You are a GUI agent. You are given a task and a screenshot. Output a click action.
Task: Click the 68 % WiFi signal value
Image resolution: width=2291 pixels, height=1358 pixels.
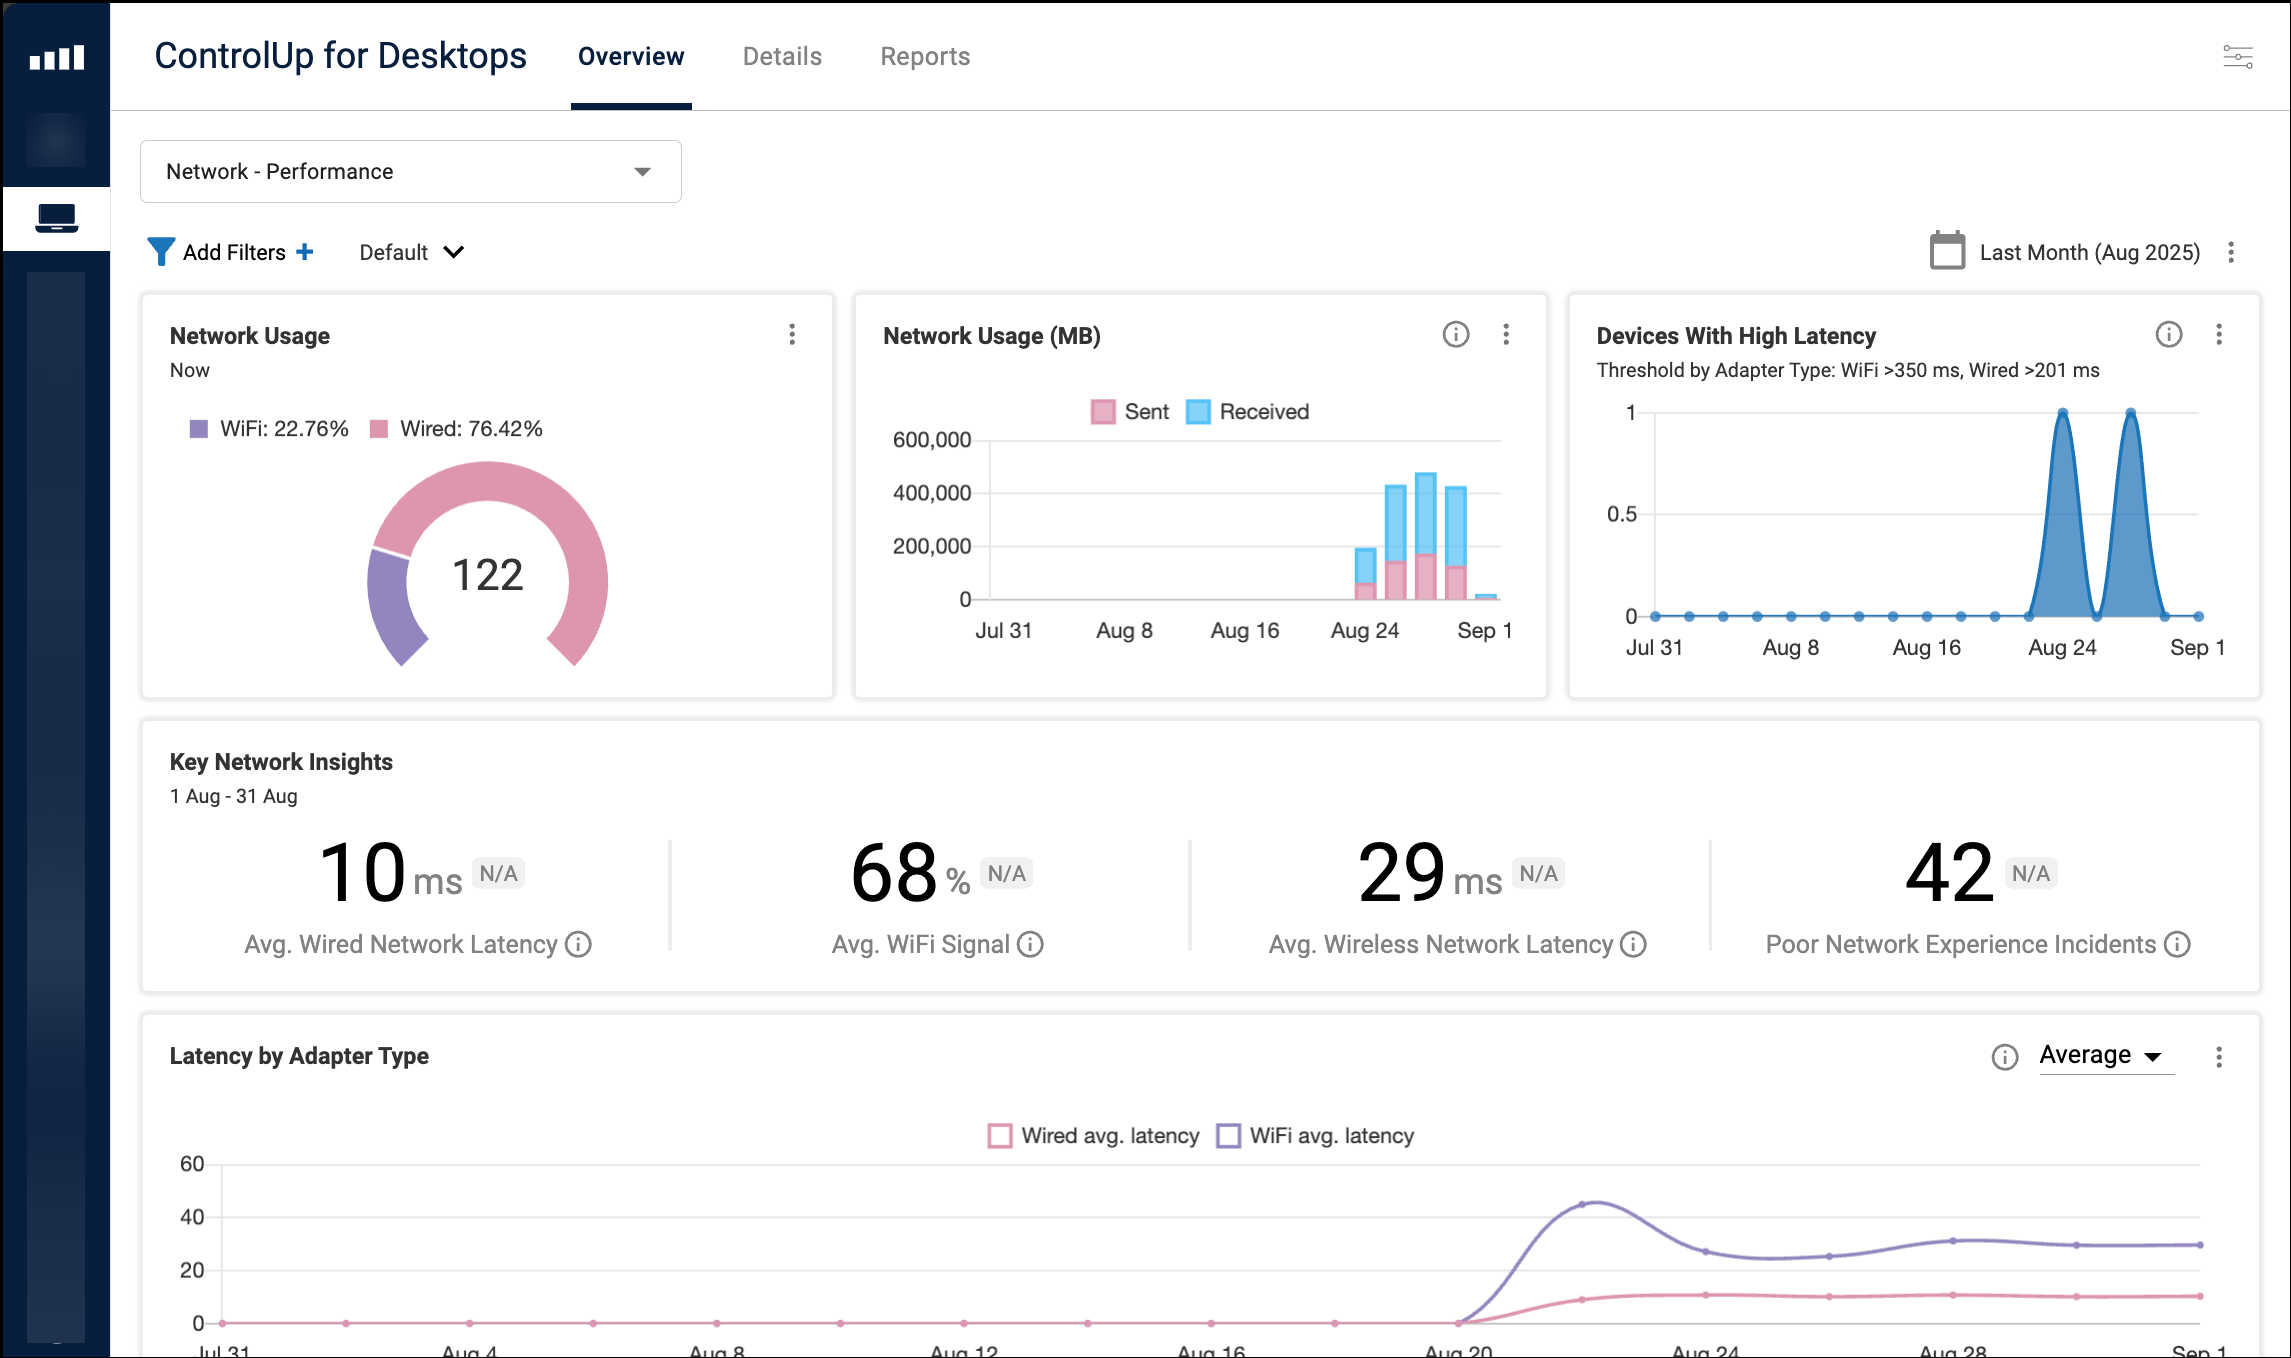coord(910,873)
